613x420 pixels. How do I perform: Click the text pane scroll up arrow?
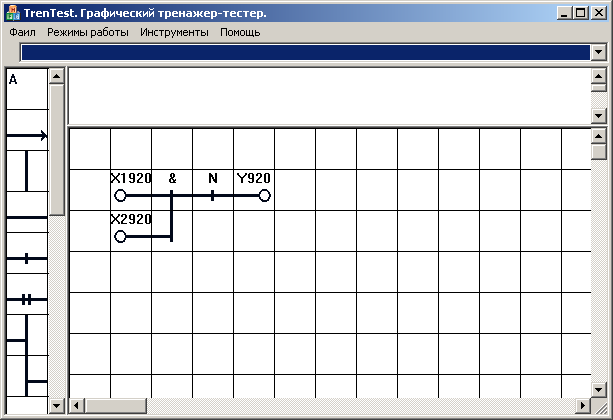point(599,76)
